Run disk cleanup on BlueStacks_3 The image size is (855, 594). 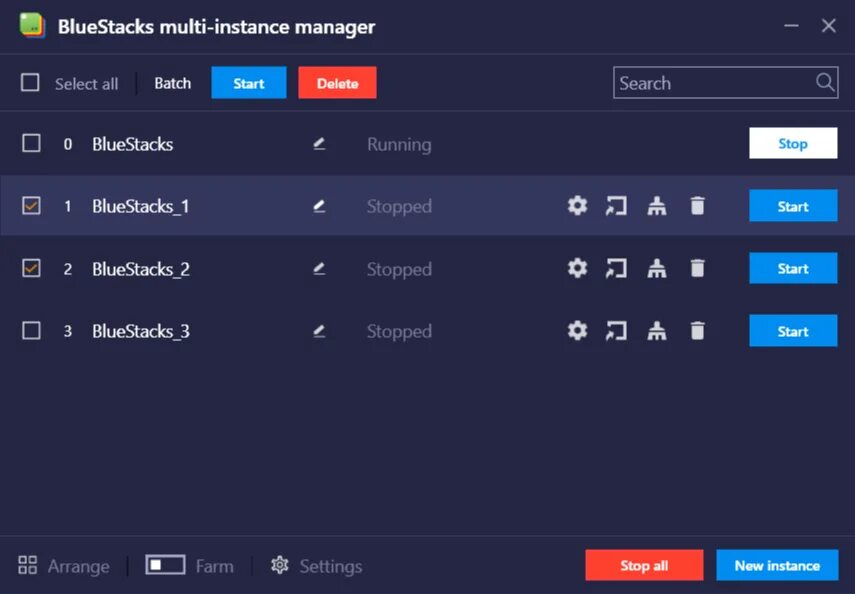coord(657,330)
